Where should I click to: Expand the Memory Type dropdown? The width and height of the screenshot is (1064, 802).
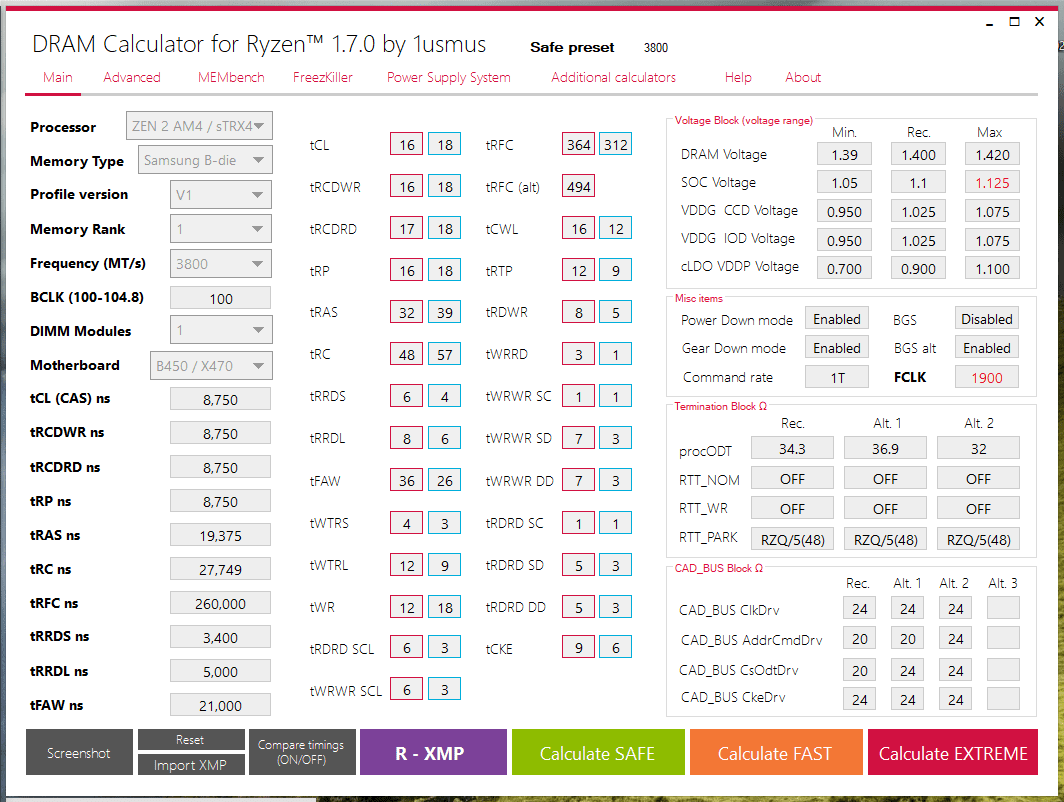pyautogui.click(x=205, y=160)
